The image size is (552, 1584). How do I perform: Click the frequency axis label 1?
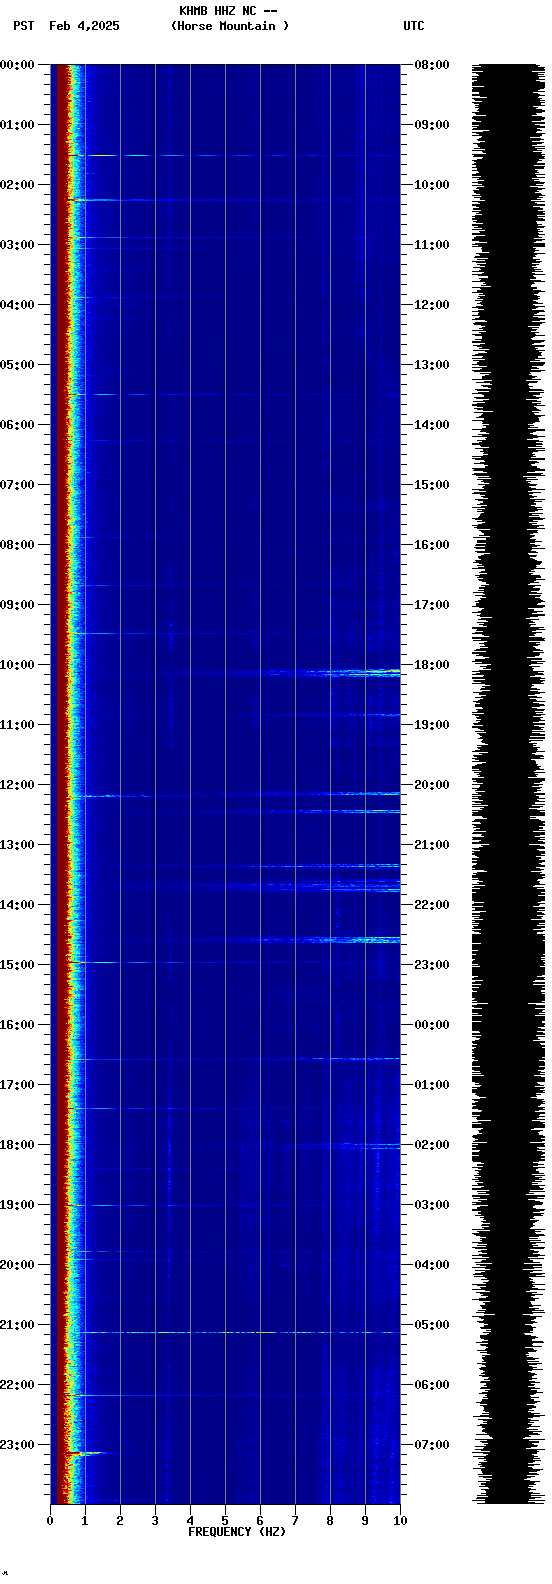click(85, 1521)
